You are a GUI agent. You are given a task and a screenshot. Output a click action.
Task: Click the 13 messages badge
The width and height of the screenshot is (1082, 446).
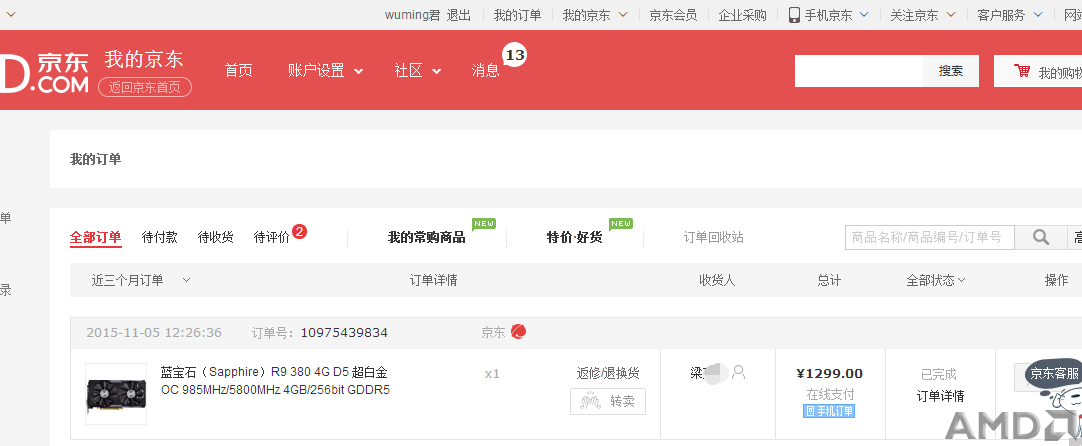click(515, 55)
